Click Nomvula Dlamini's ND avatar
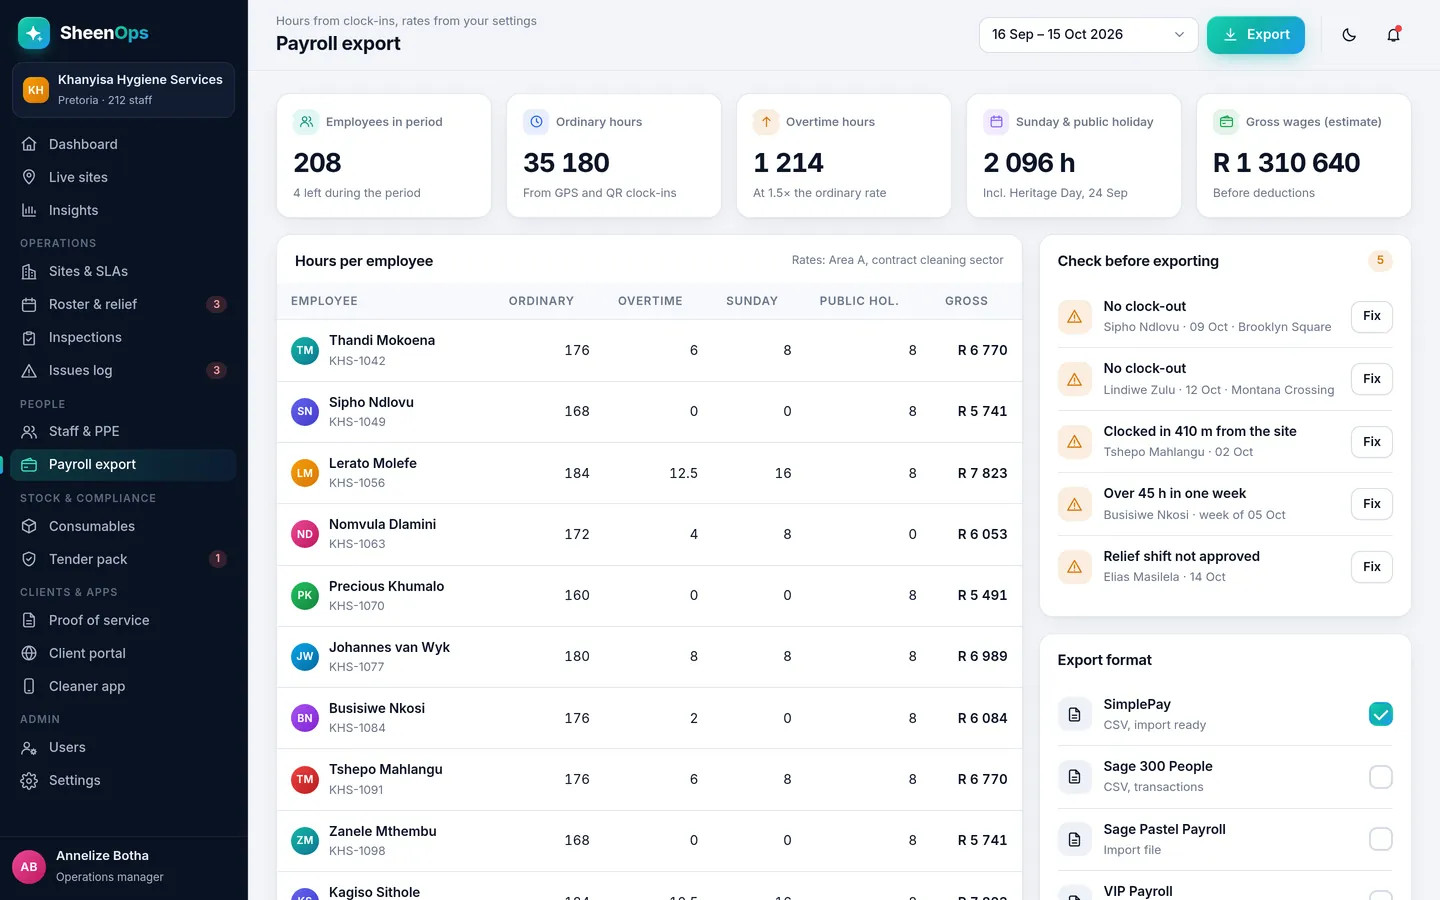This screenshot has width=1440, height=900. [x=305, y=534]
